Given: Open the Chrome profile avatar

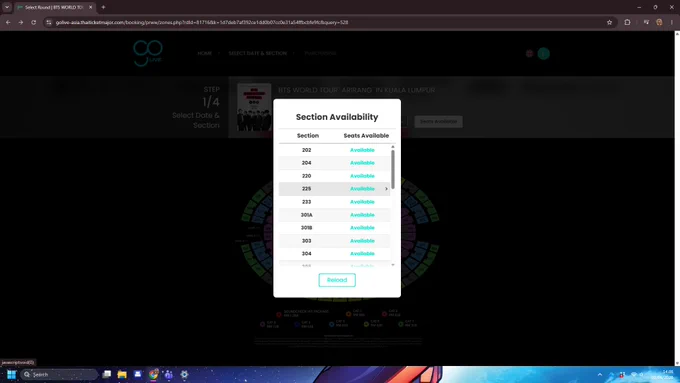Looking at the screenshot, I should 659,22.
